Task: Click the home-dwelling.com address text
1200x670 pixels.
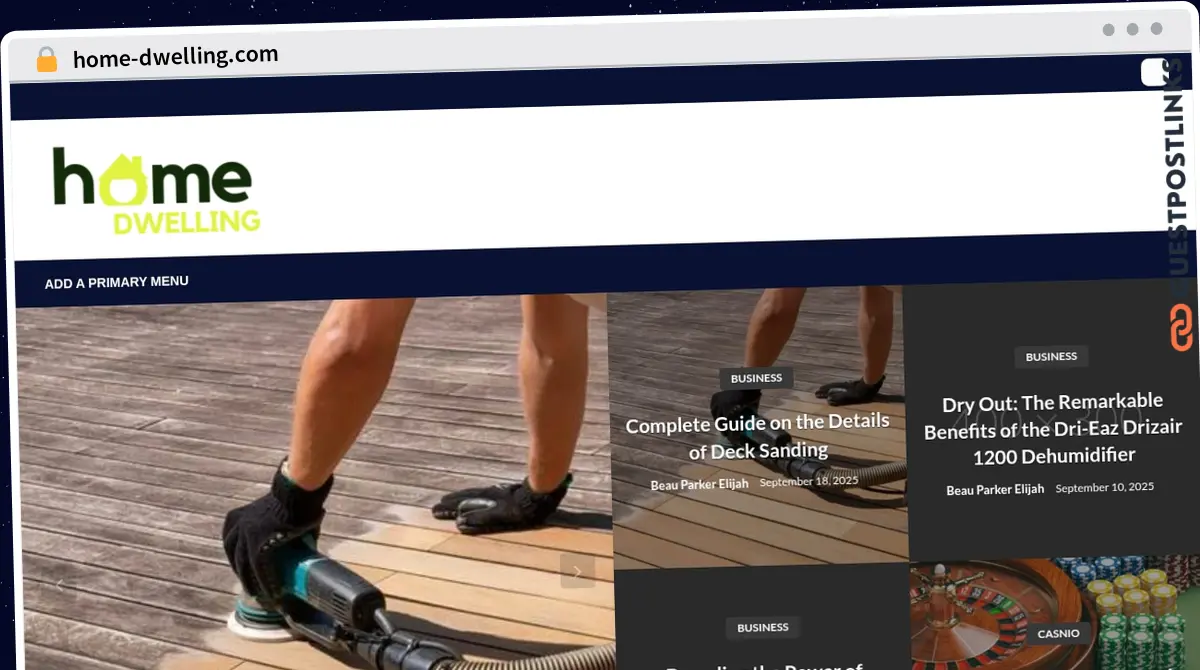Action: [x=175, y=56]
